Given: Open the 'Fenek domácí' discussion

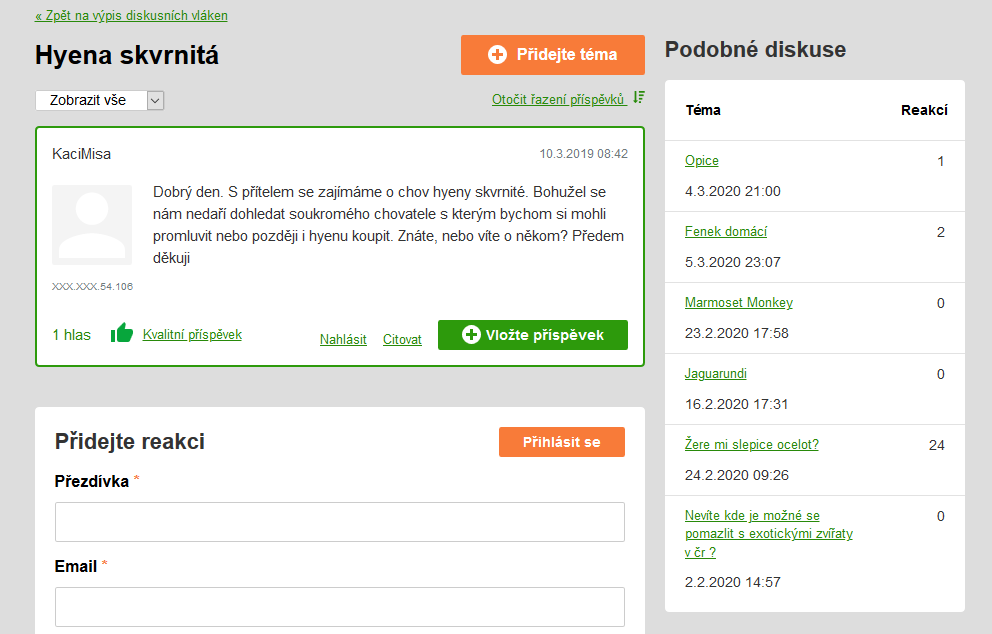Looking at the screenshot, I should (x=726, y=232).
